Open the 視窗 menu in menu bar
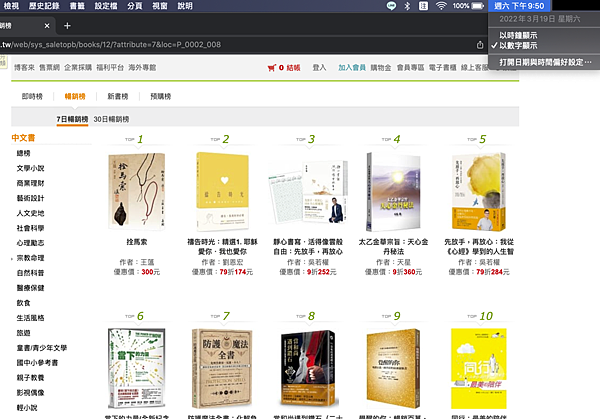The width and height of the screenshot is (600, 419). click(x=160, y=6)
